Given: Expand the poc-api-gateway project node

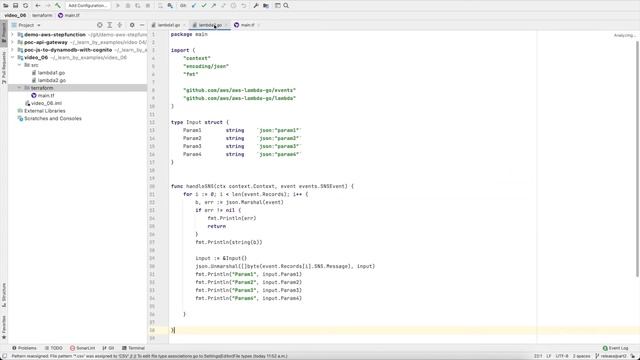Looking at the screenshot, I should pyautogui.click(x=12, y=42).
